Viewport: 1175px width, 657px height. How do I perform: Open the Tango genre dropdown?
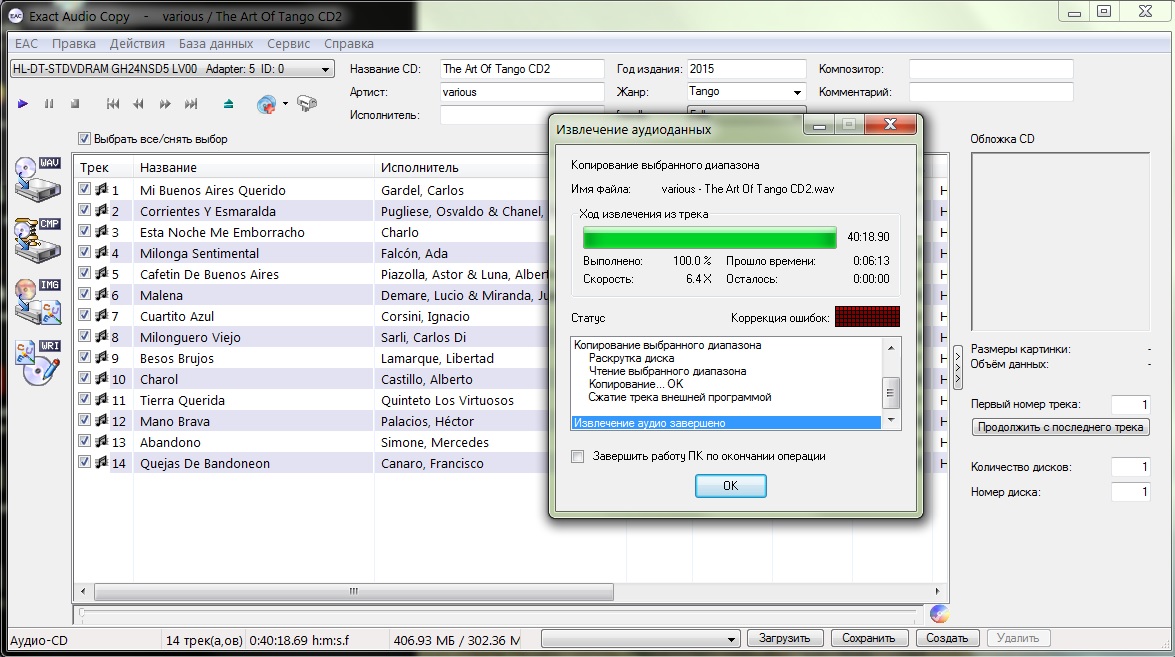(x=797, y=92)
